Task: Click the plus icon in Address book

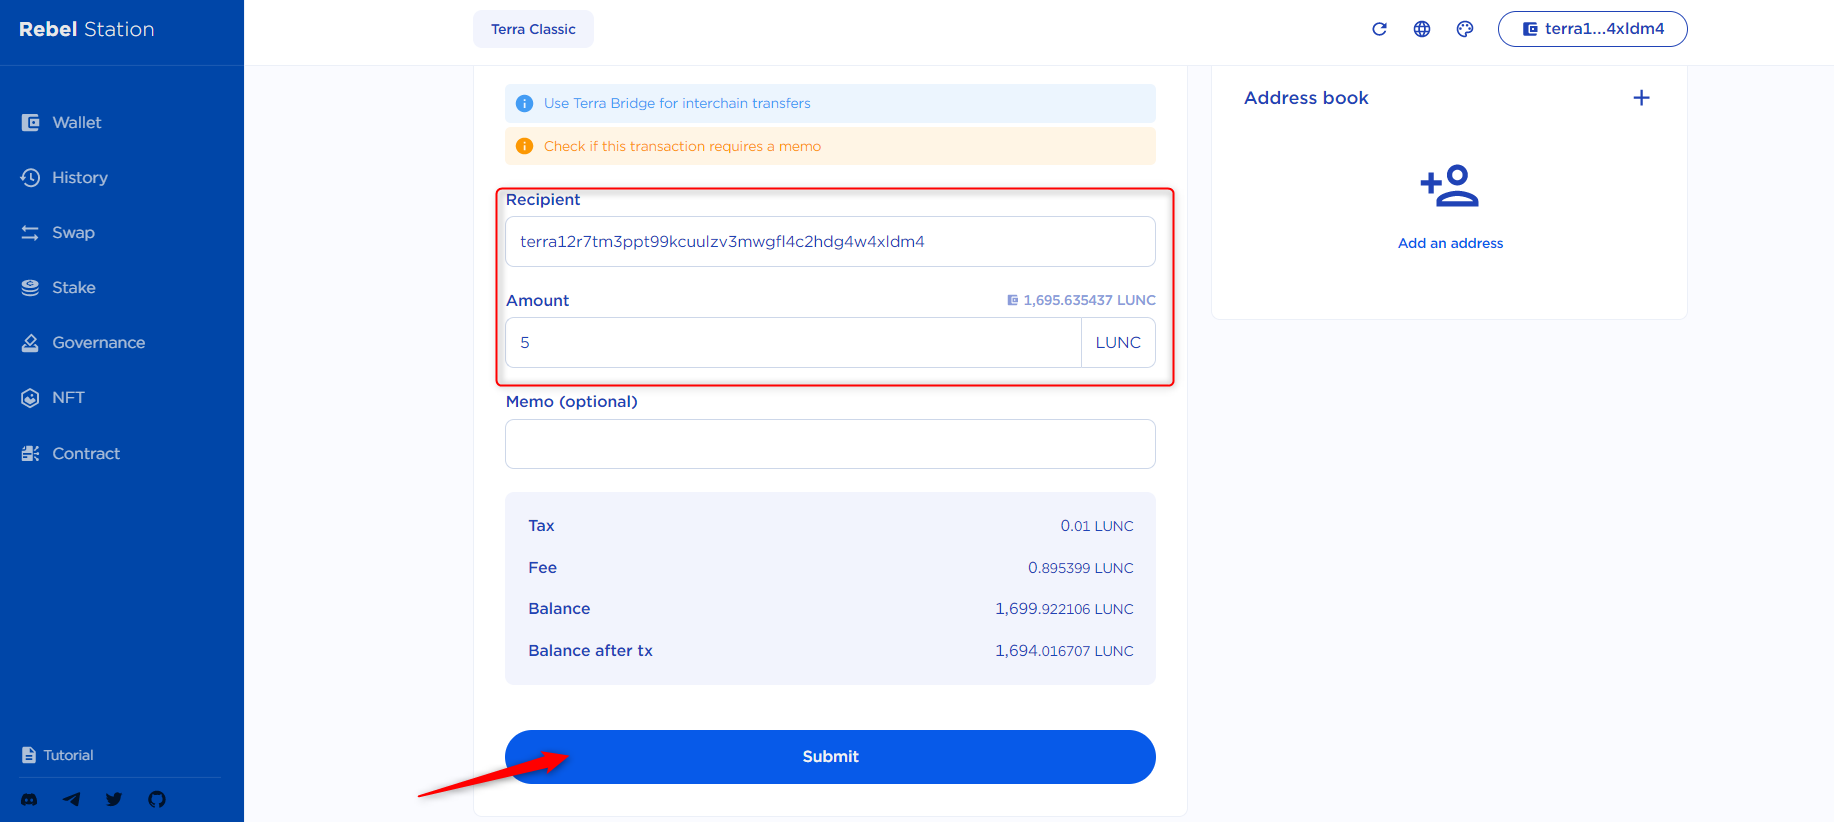Action: [1641, 98]
